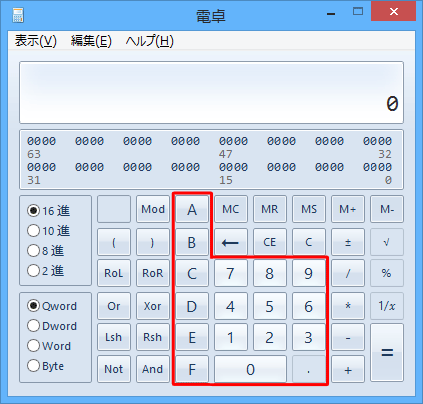
Task: Open the 表示(V) menu
Action: click(36, 41)
